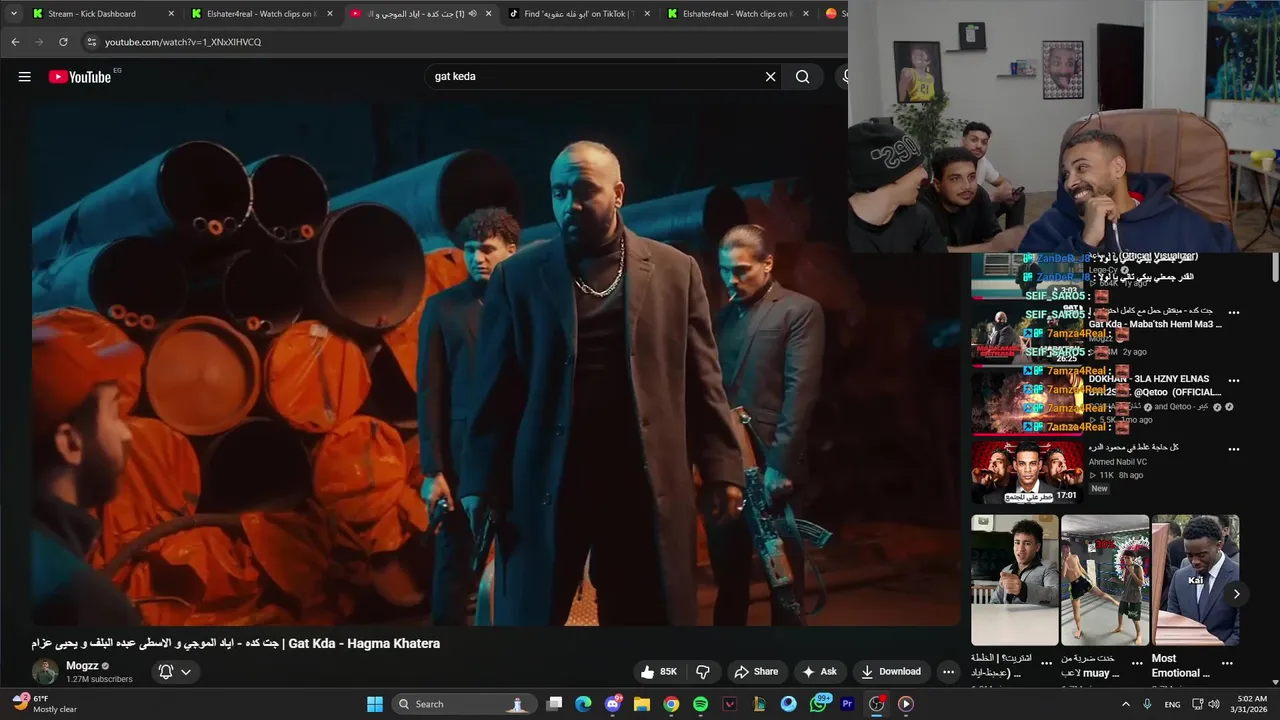
Task: Open the weather widget showing 61°F
Action: (45, 704)
